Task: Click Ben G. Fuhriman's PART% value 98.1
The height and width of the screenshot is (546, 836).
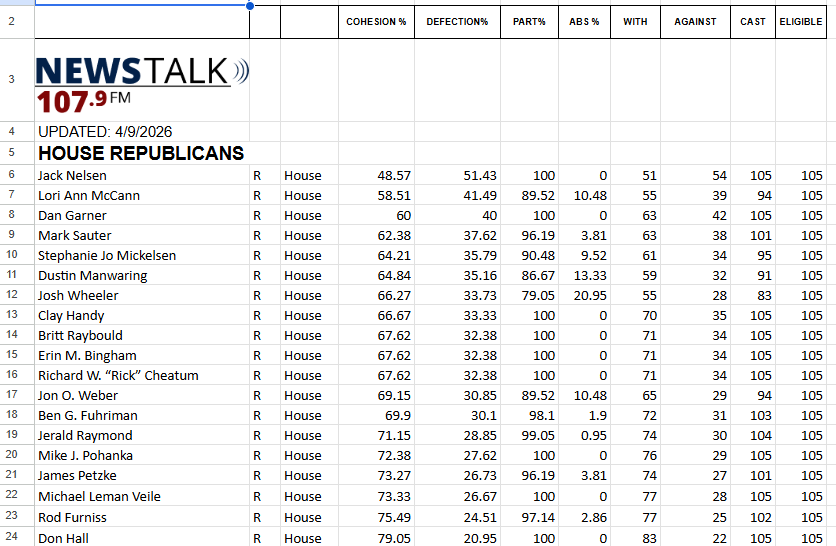Action: pyautogui.click(x=530, y=415)
